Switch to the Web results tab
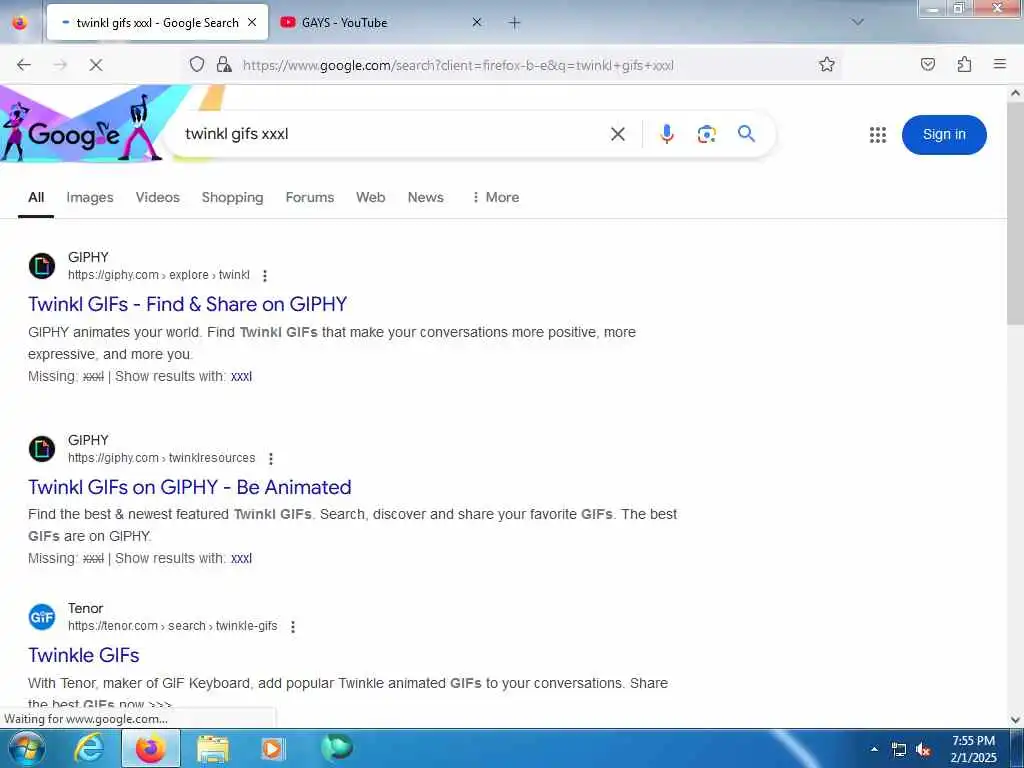 (x=370, y=197)
